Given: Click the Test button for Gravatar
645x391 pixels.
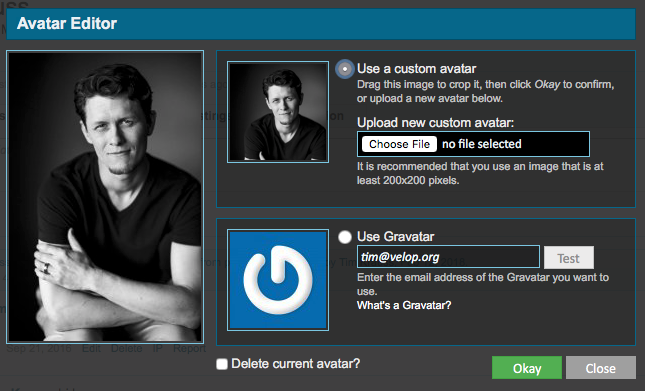Looking at the screenshot, I should click(x=568, y=258).
